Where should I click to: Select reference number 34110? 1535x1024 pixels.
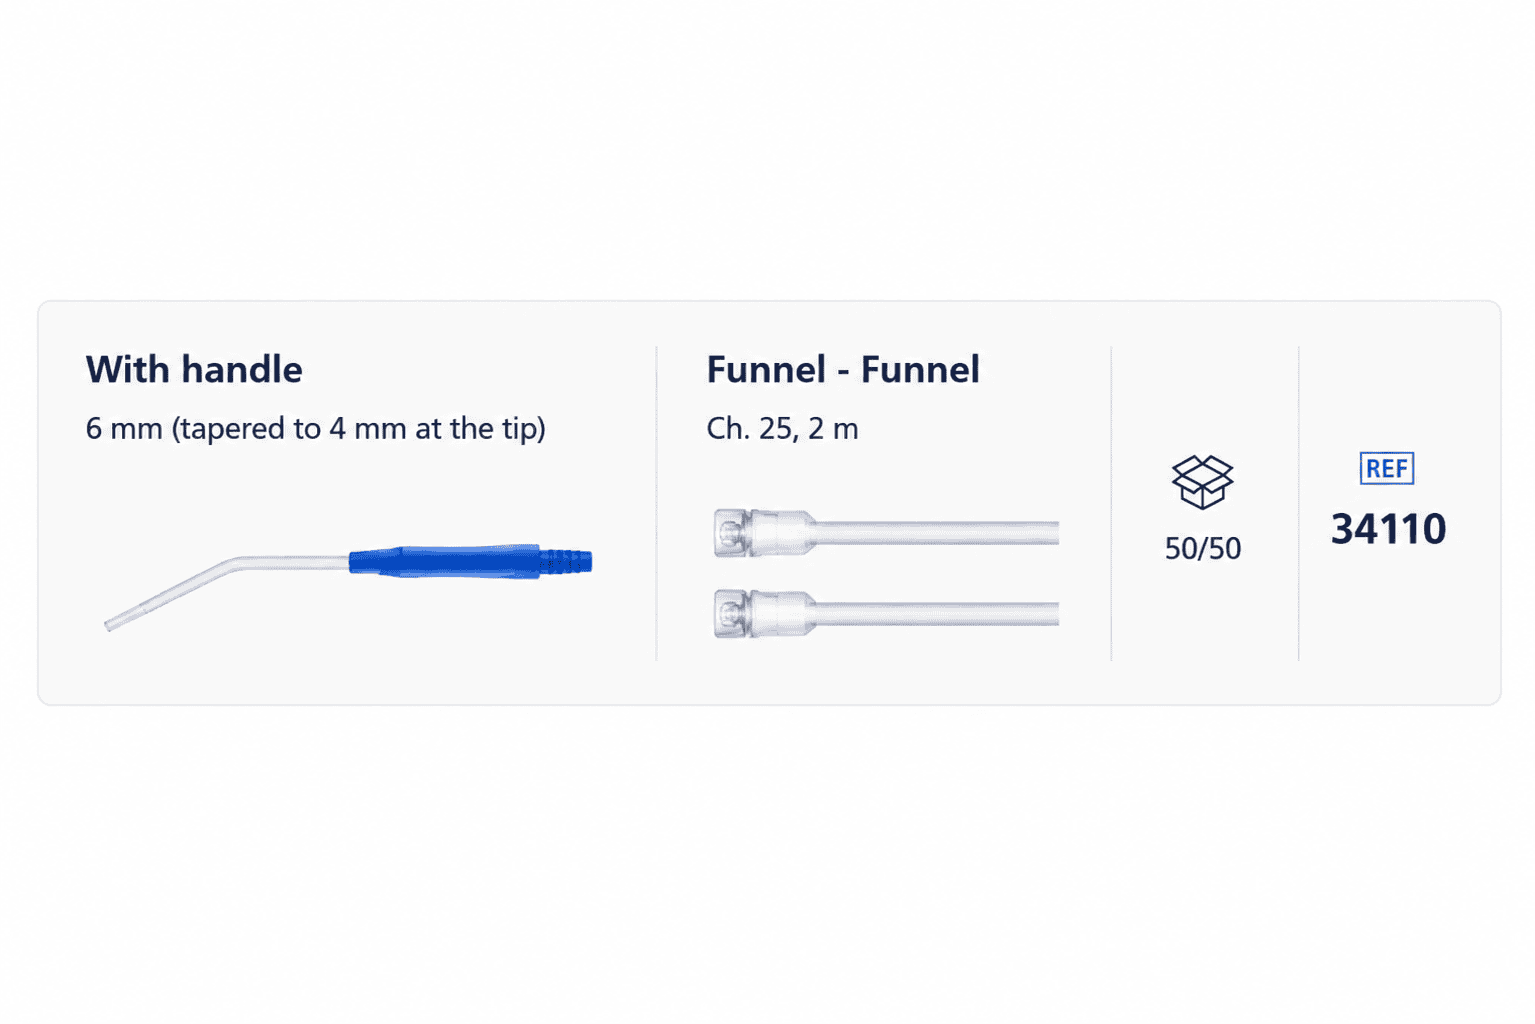point(1388,528)
